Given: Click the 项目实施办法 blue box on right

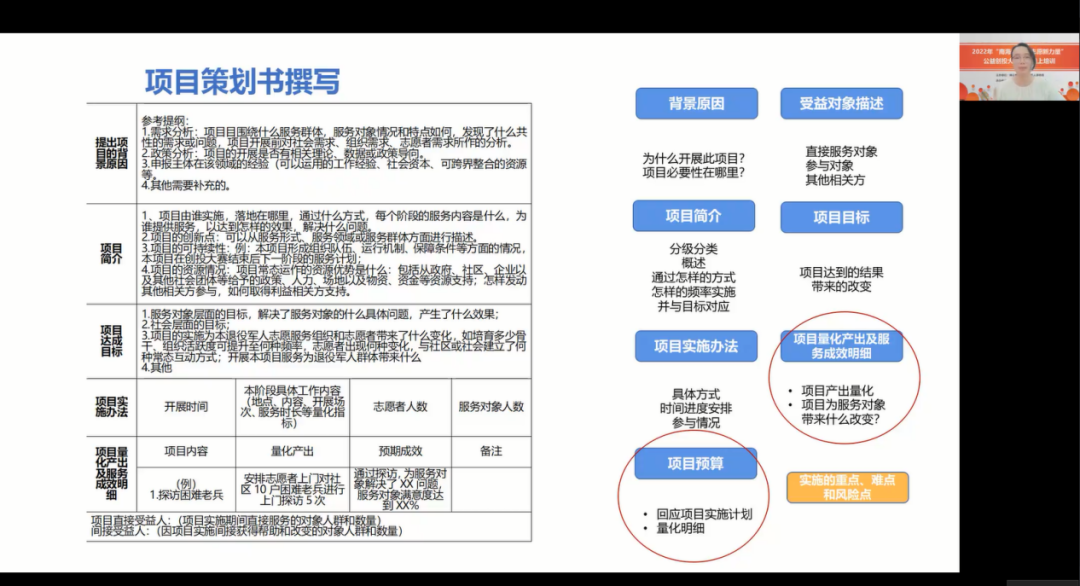Looking at the screenshot, I should click(x=696, y=346).
